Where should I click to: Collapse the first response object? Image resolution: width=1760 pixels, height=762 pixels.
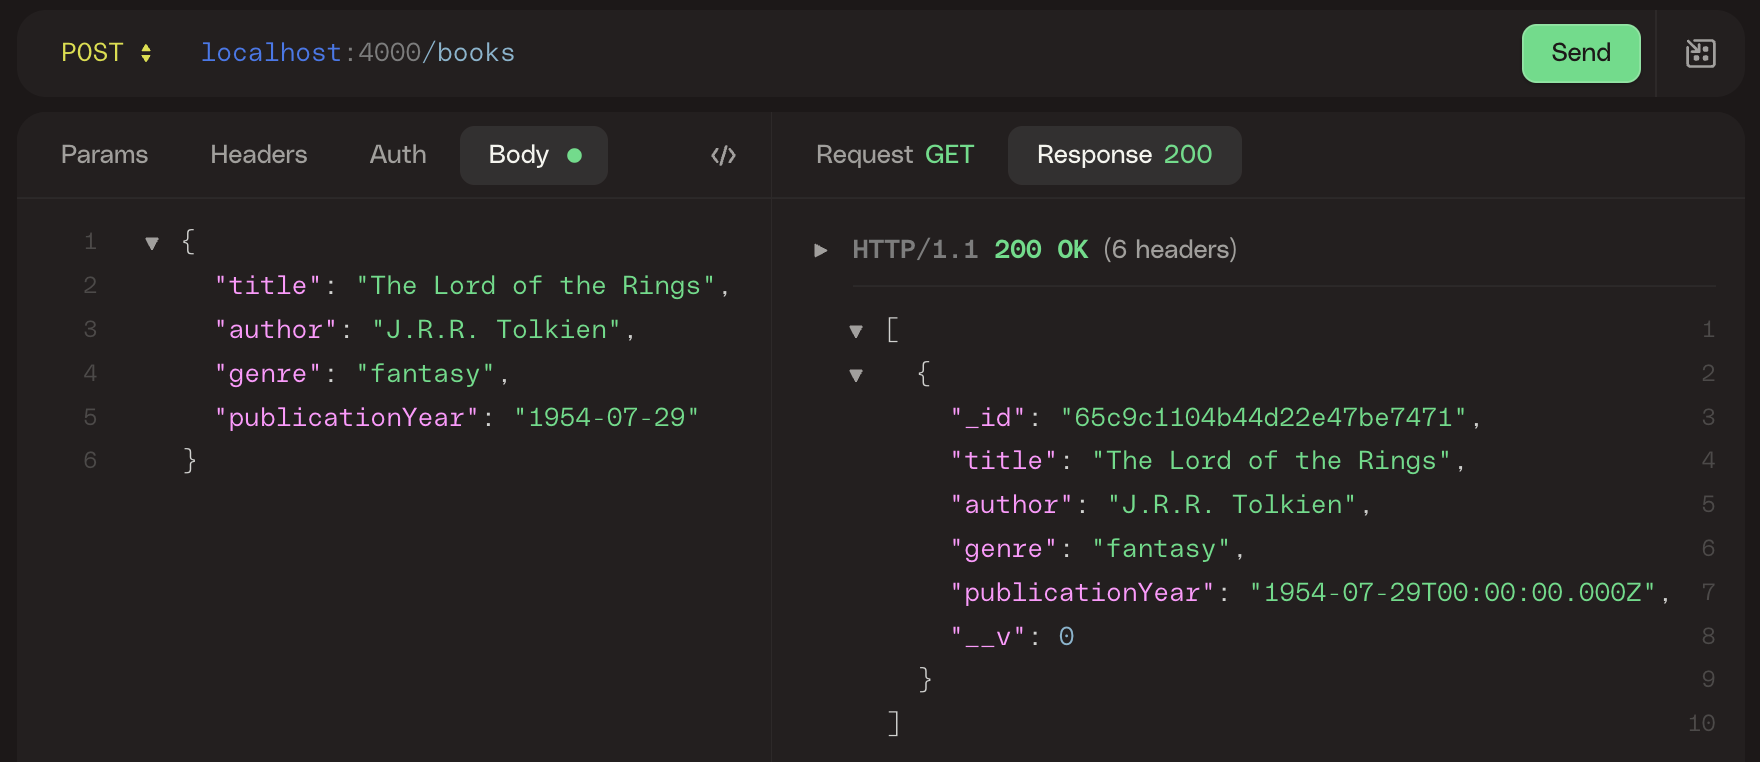click(x=856, y=375)
